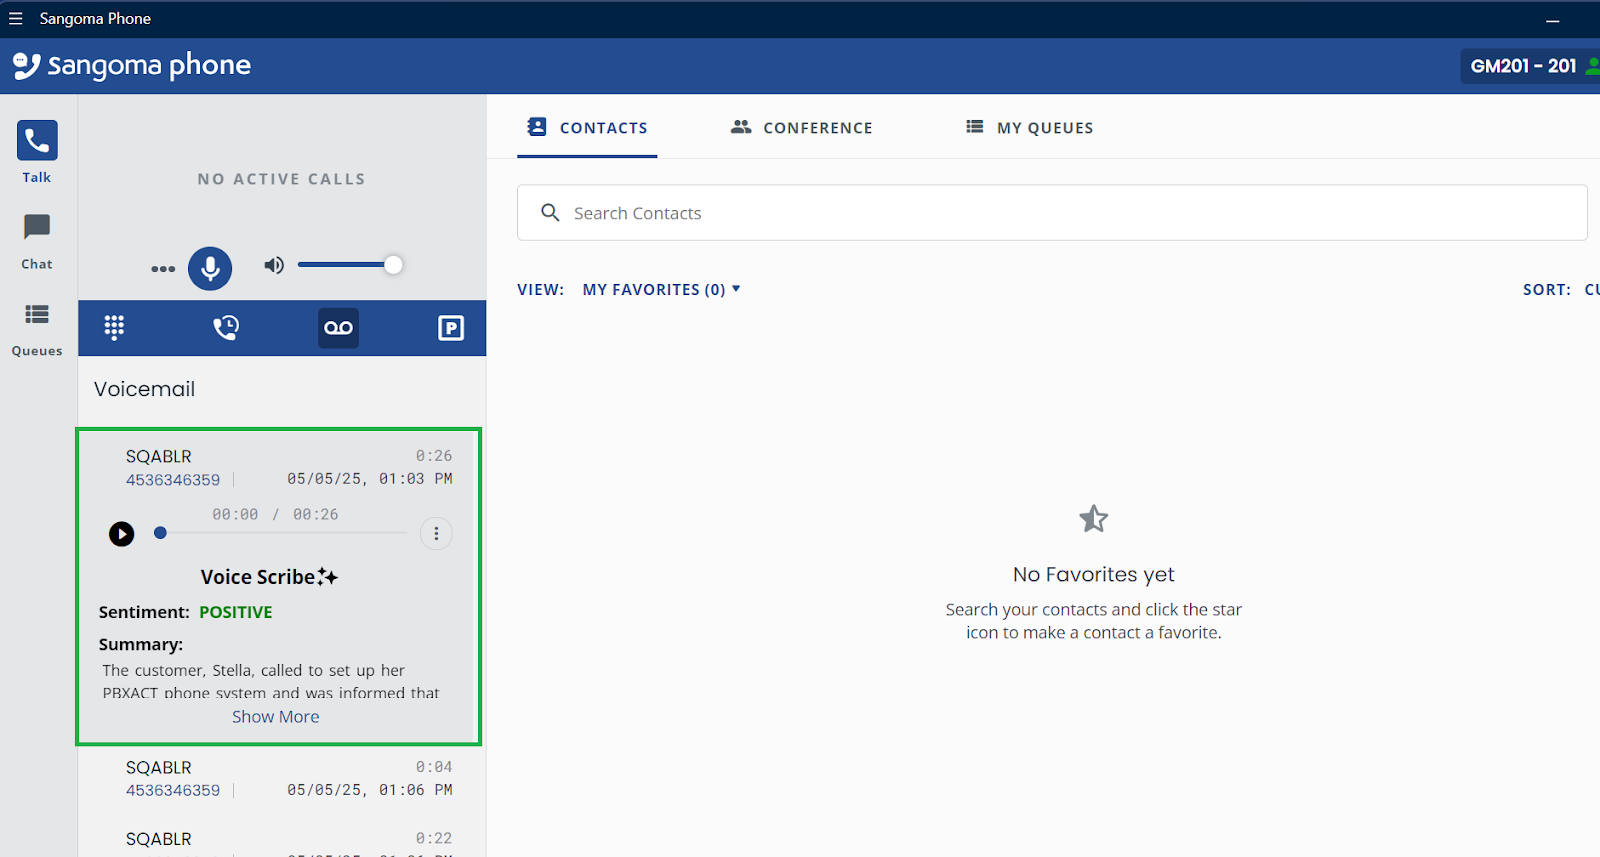Image resolution: width=1600 pixels, height=857 pixels.
Task: Expand the My Favorites view dropdown
Action: coord(661,290)
